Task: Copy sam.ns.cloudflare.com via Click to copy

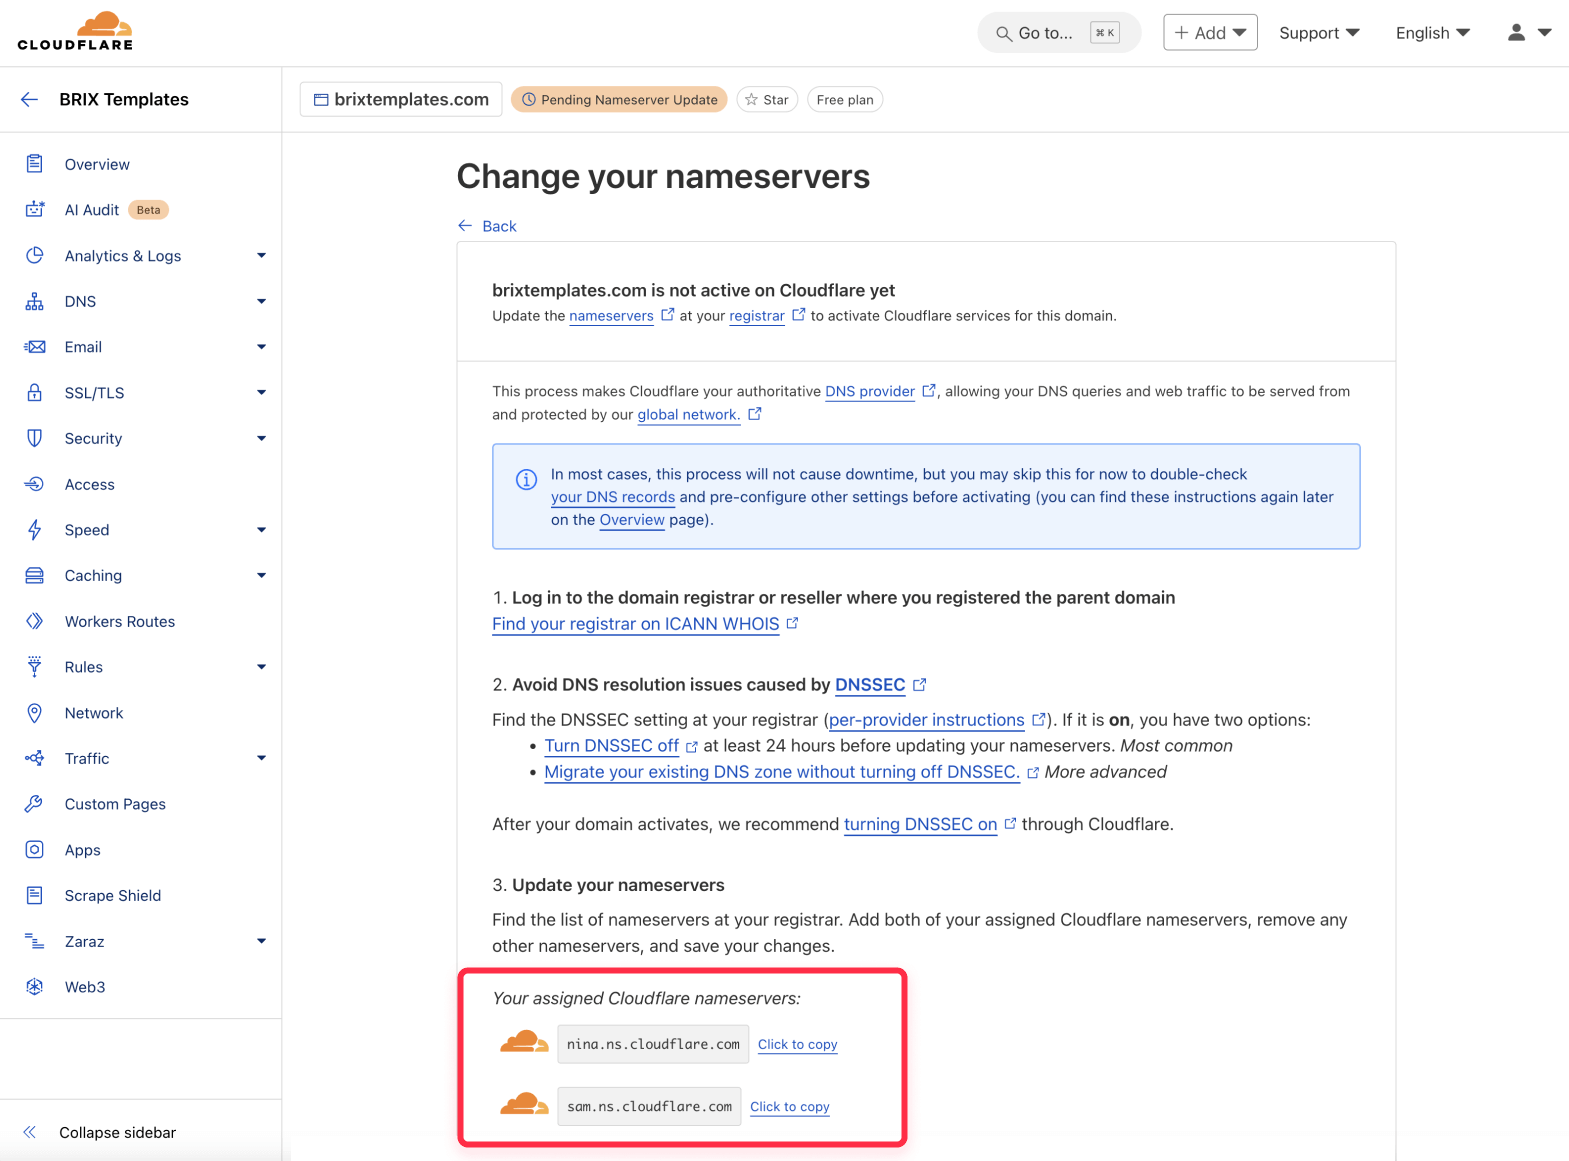Action: click(x=790, y=1106)
